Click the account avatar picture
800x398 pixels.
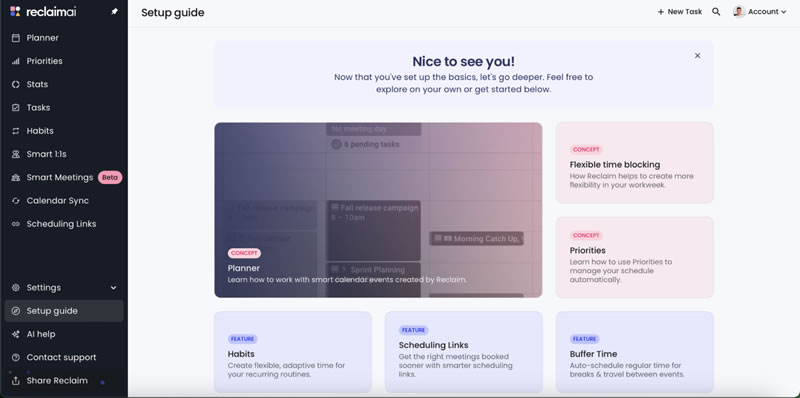[x=739, y=11]
